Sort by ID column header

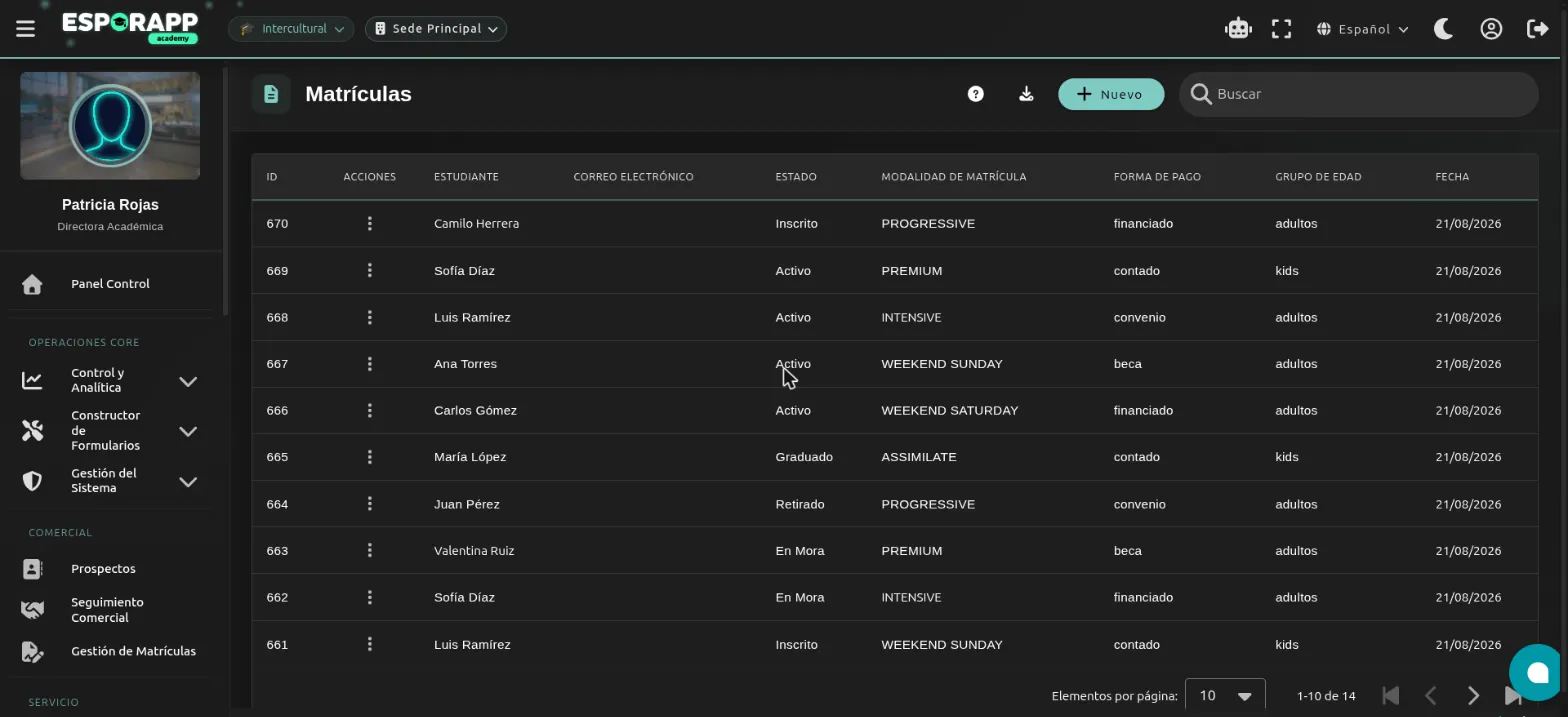point(272,177)
